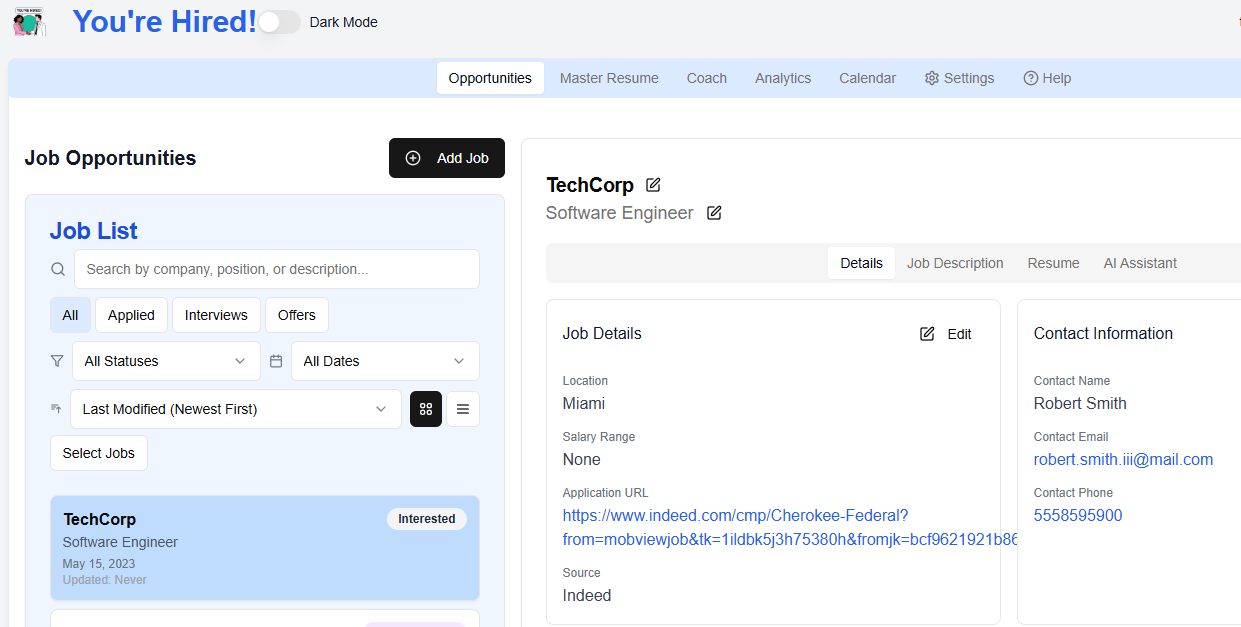
Task: Click the job search input field
Action: [277, 269]
